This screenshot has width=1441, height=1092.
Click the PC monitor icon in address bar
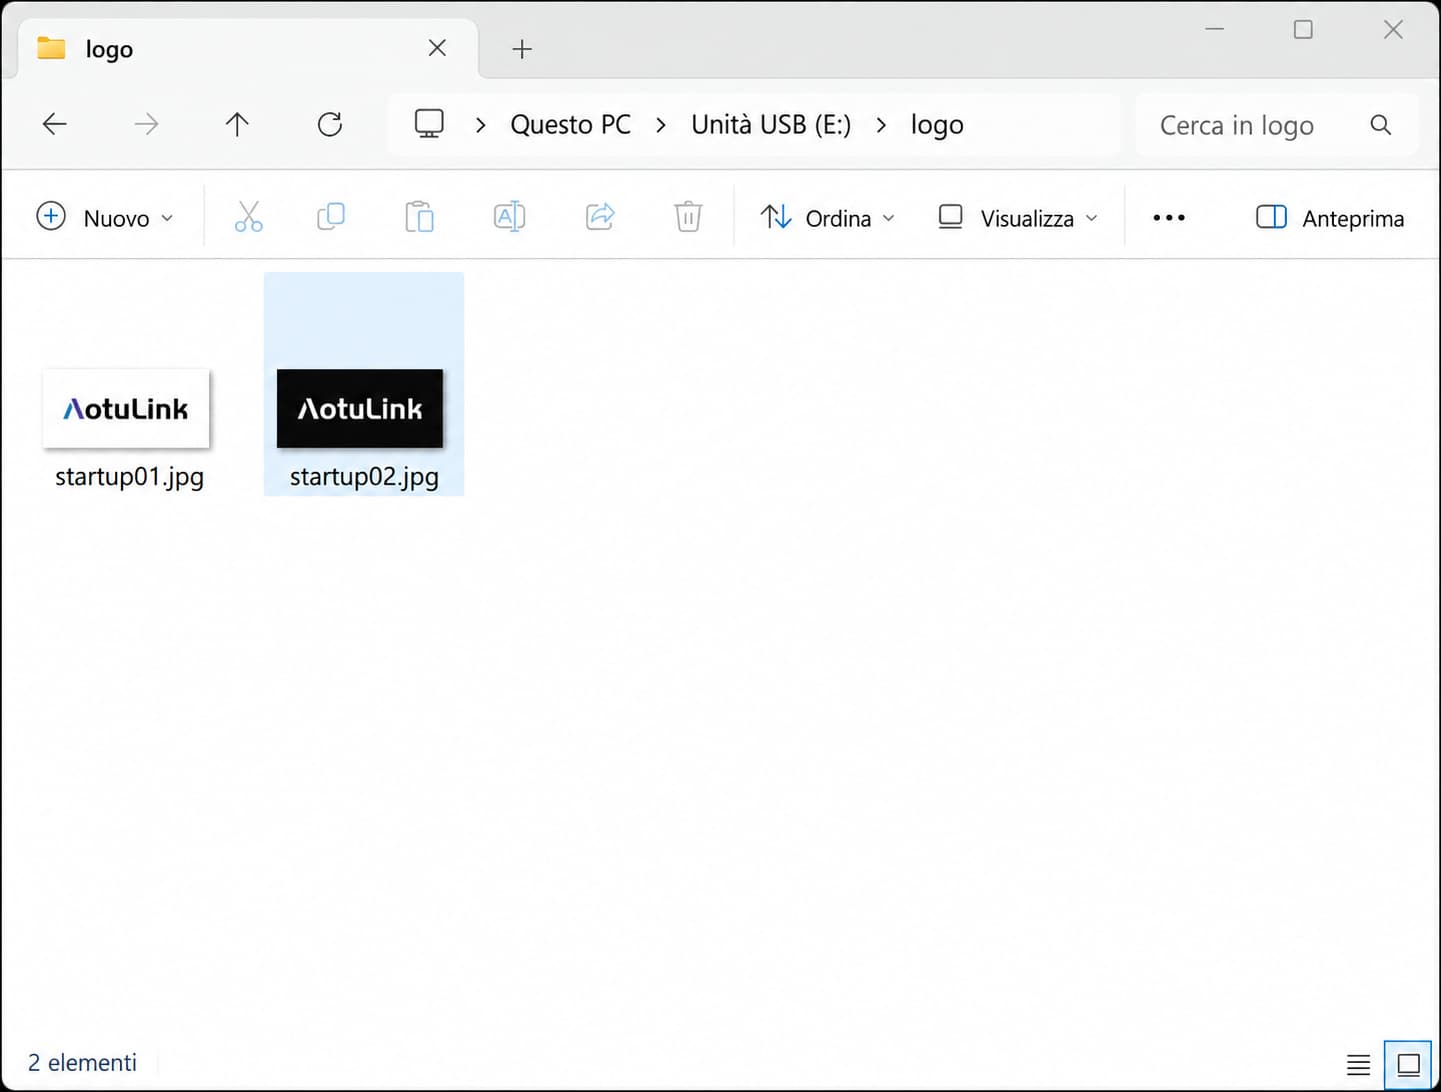click(x=429, y=124)
